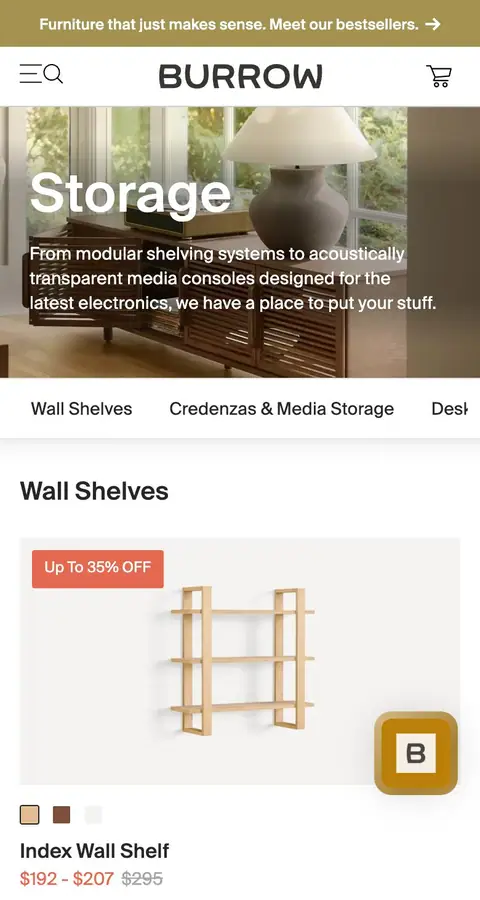Open the shopping cart
Image resolution: width=480 pixels, height=900 pixels.
point(439,76)
